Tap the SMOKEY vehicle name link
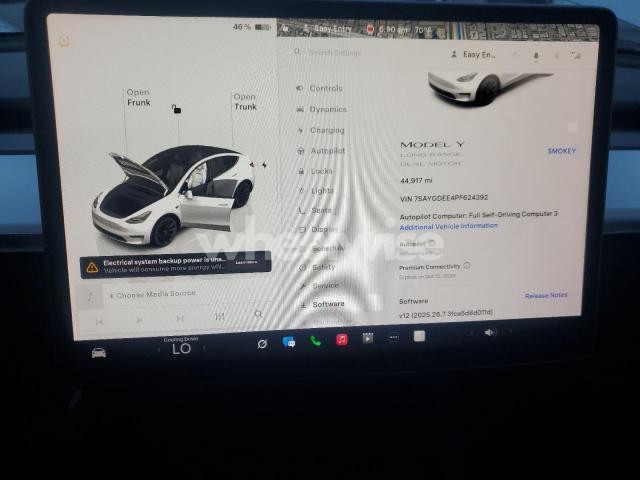The width and height of the screenshot is (640, 480). pyautogui.click(x=561, y=151)
